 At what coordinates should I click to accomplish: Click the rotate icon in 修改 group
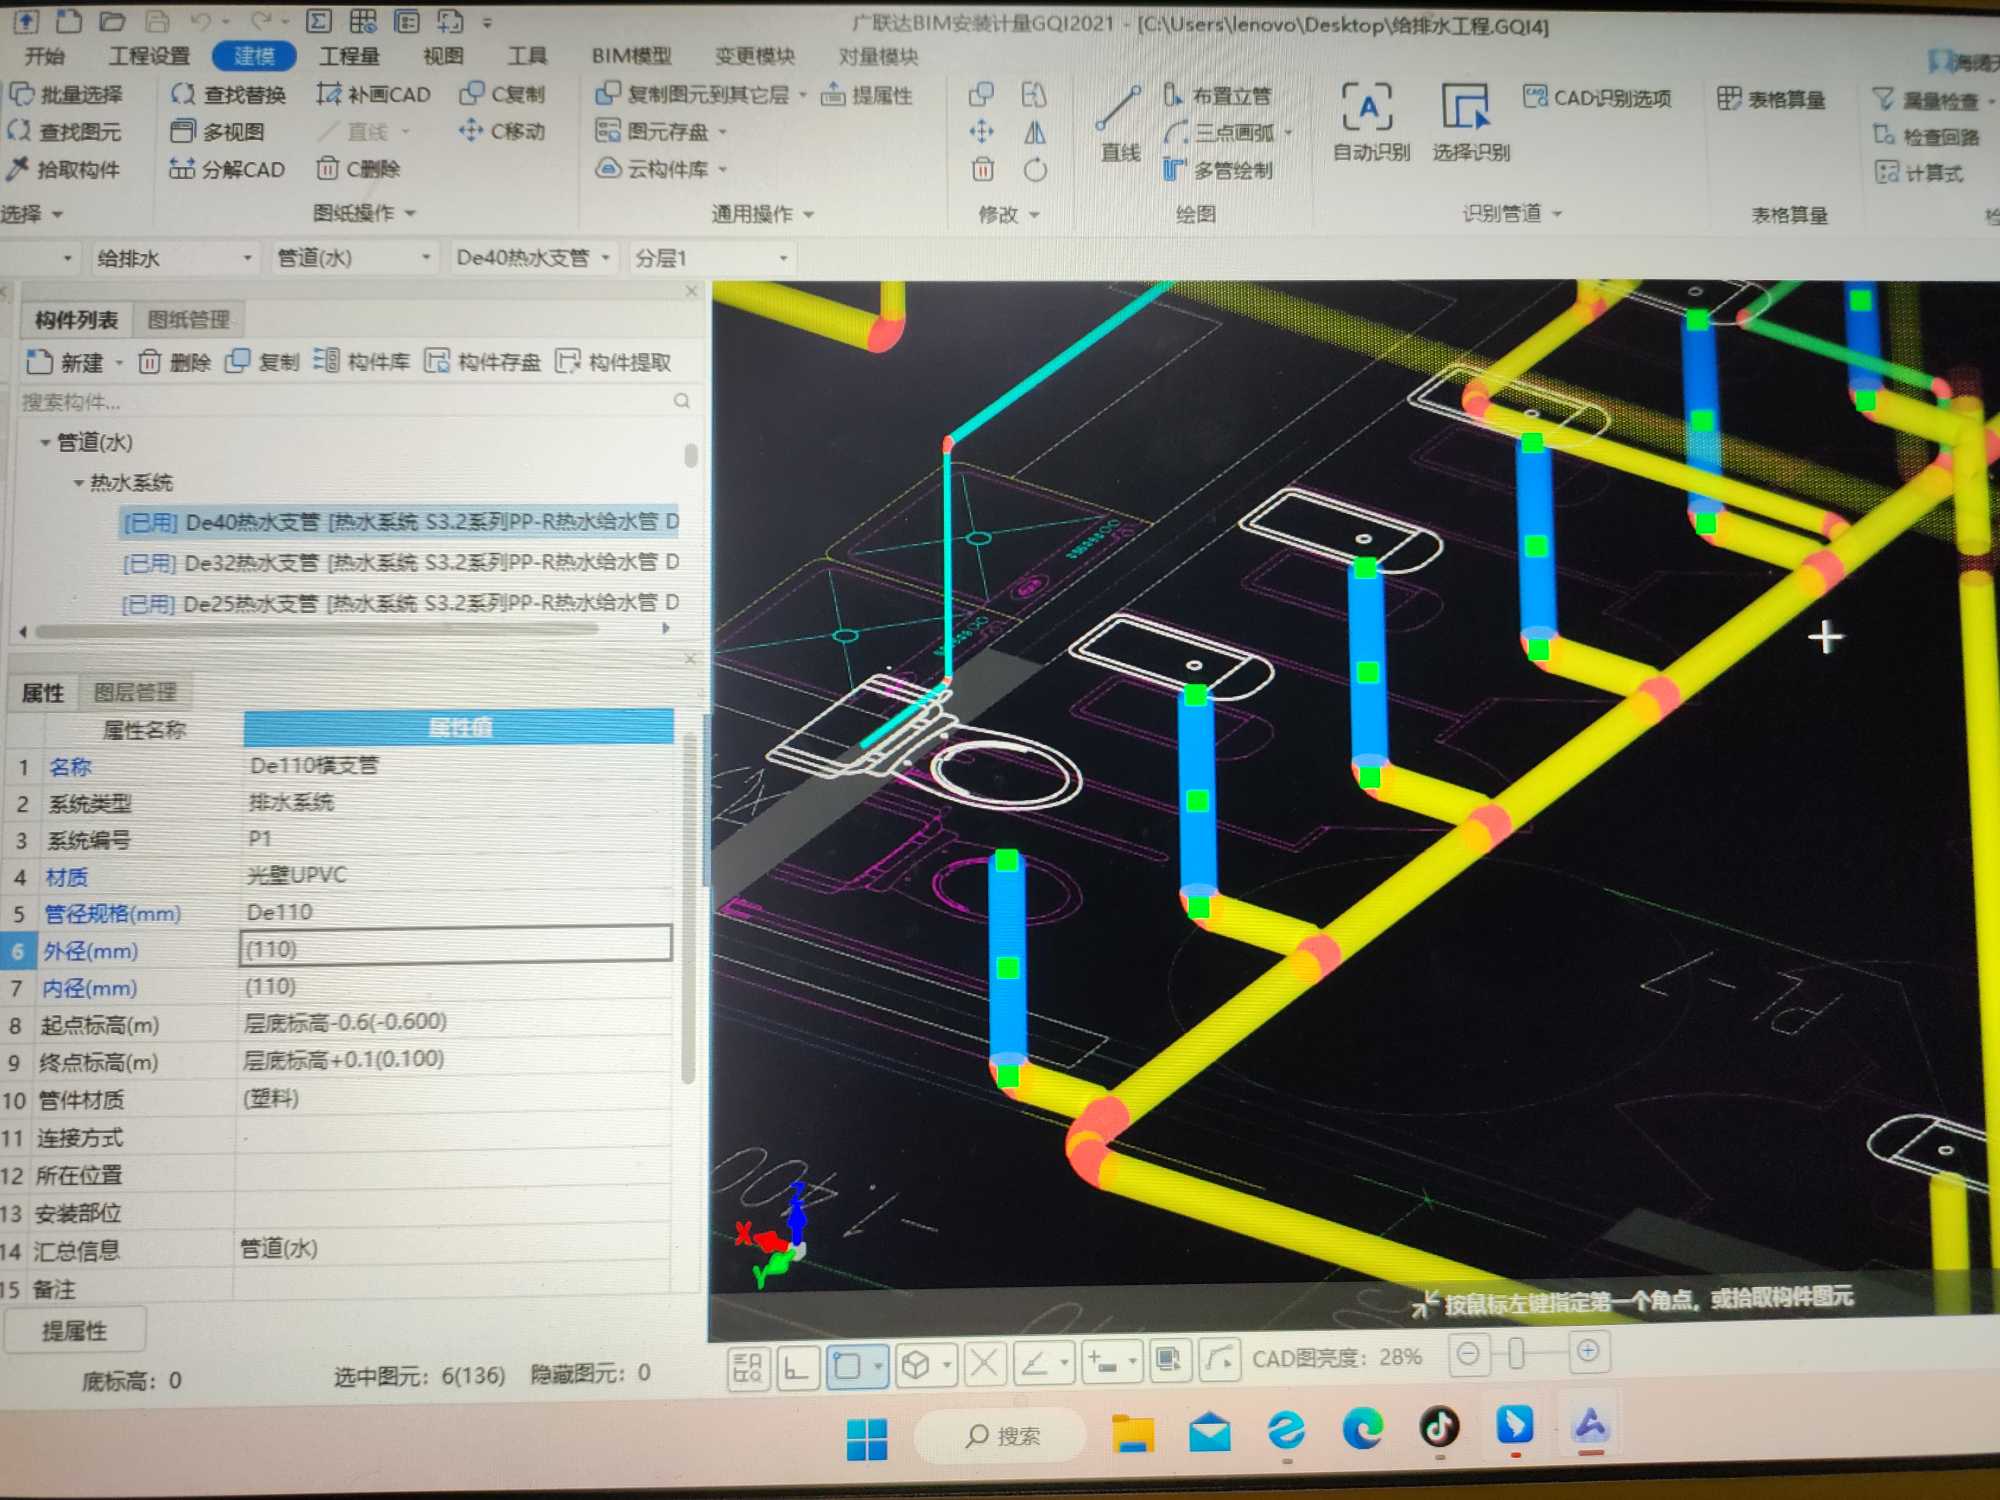(1035, 170)
